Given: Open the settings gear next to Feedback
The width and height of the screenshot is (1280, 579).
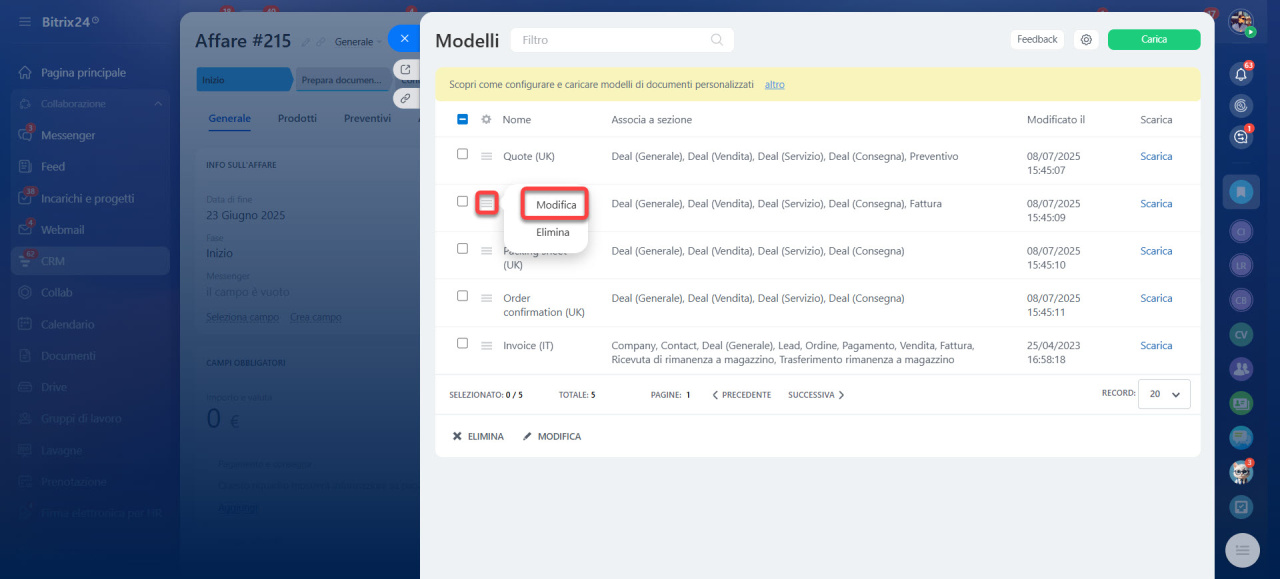Looking at the screenshot, I should [1086, 40].
